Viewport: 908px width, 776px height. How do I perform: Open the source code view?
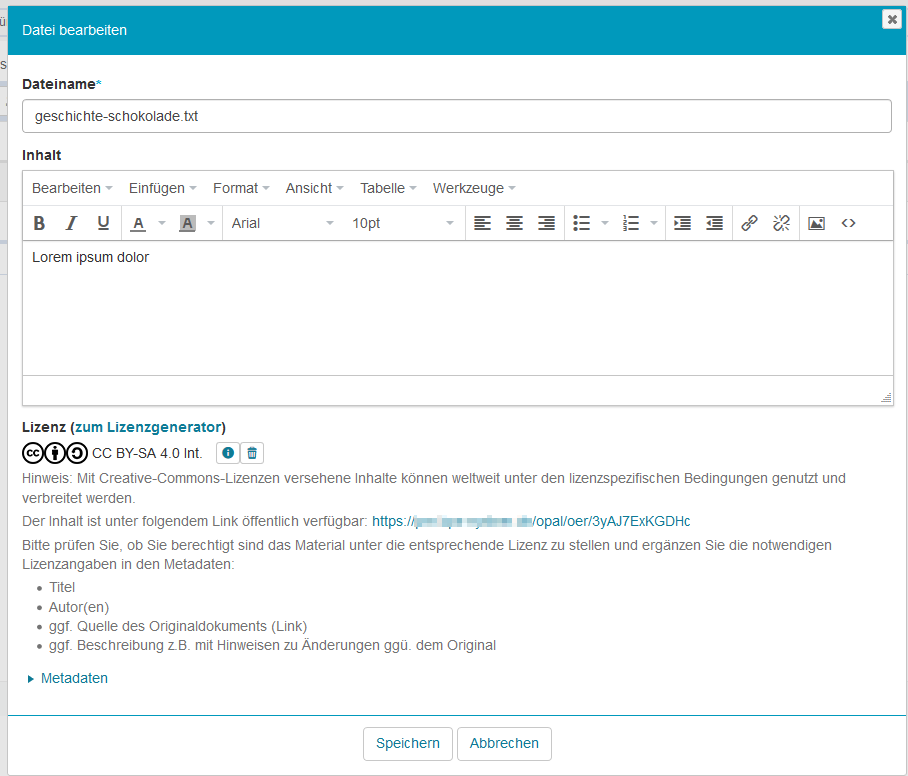[848, 223]
